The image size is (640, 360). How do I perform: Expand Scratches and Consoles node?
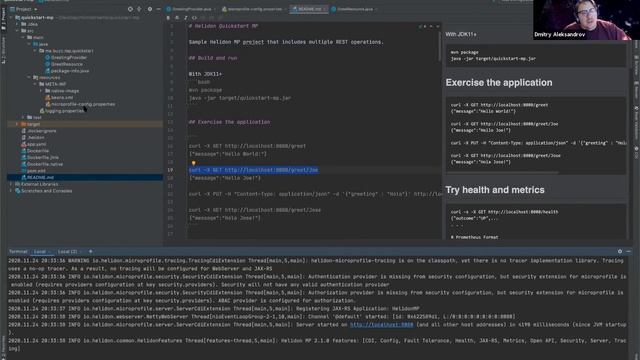click(11, 191)
